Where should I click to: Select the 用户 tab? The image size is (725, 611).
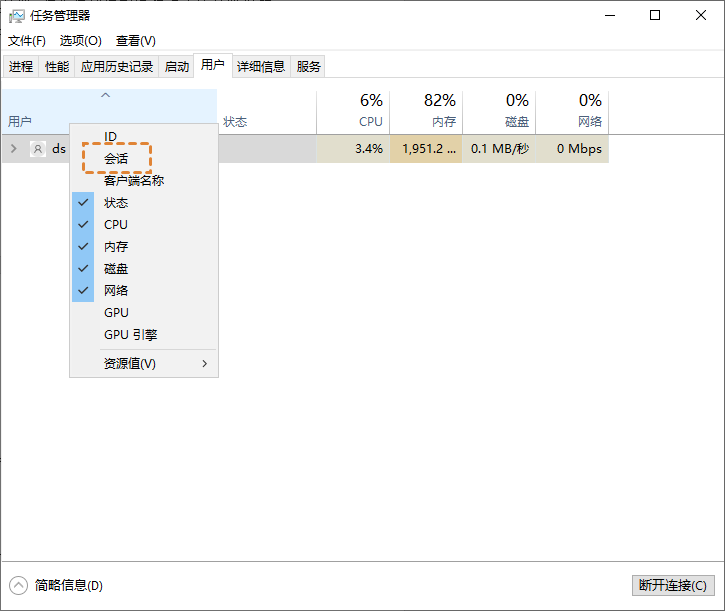213,65
